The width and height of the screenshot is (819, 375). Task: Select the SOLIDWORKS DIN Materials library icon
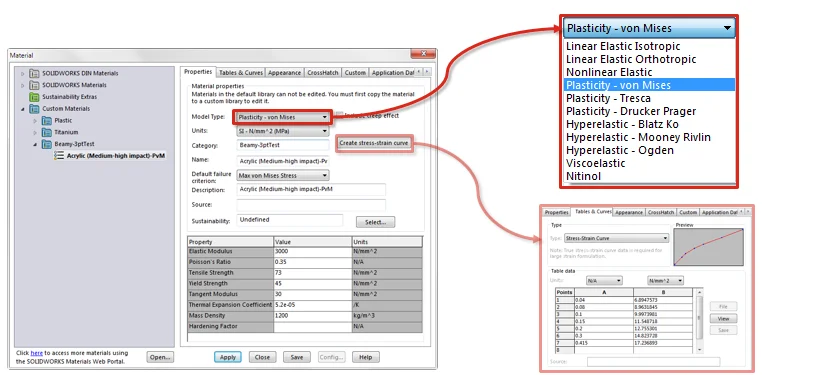pyautogui.click(x=34, y=73)
